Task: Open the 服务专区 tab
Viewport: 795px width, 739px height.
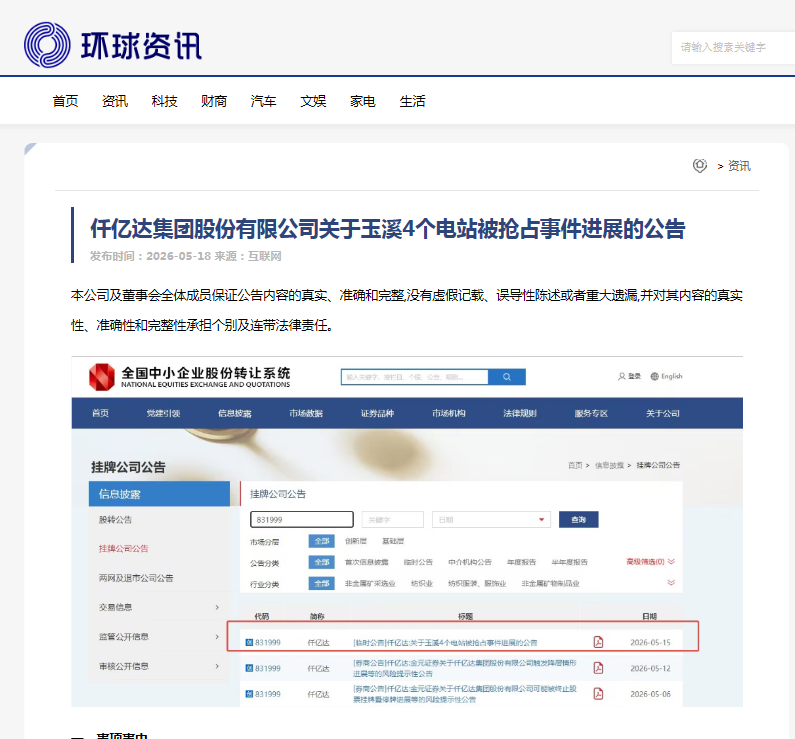Action: click(591, 413)
